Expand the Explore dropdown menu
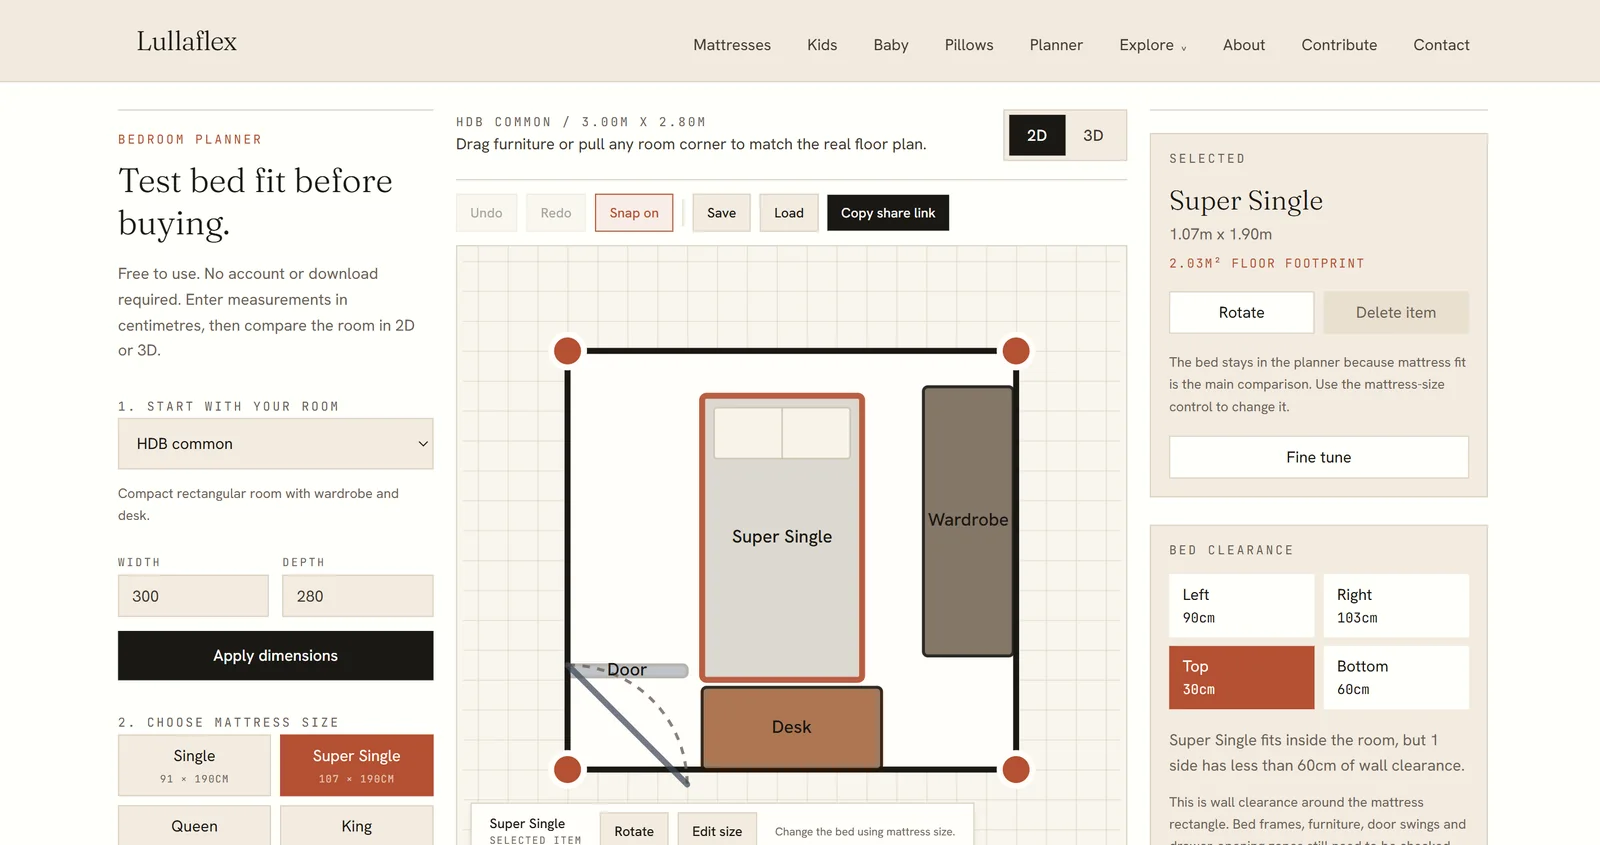The width and height of the screenshot is (1600, 845). 1153,45
